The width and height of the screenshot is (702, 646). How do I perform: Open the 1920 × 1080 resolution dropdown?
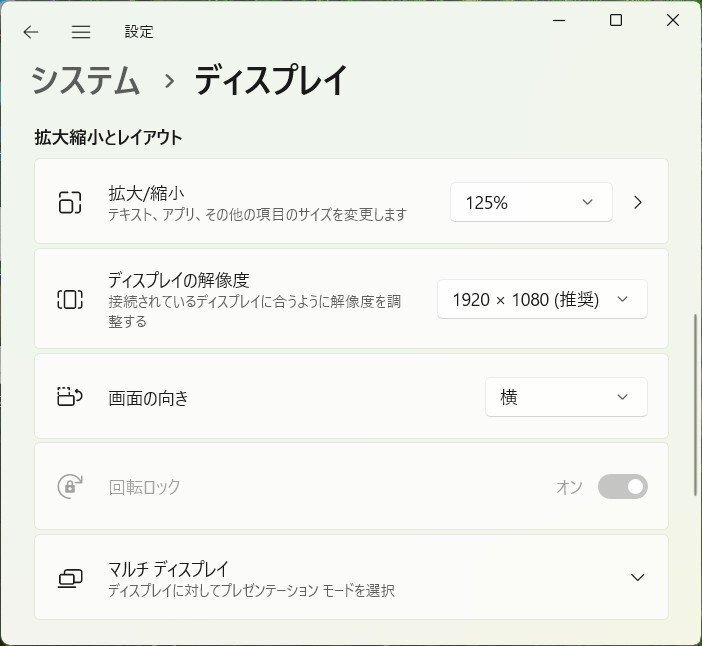coord(542,299)
